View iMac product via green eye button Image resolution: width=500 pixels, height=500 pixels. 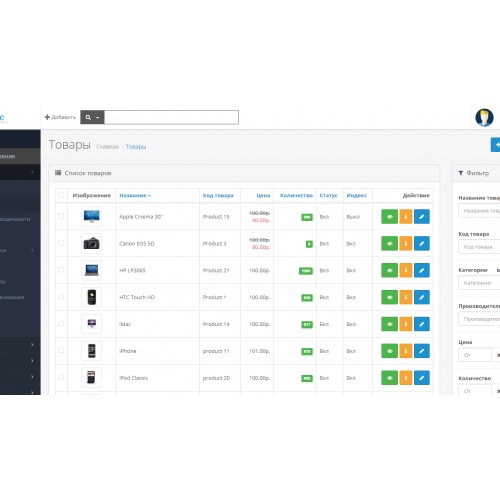[x=389, y=324]
